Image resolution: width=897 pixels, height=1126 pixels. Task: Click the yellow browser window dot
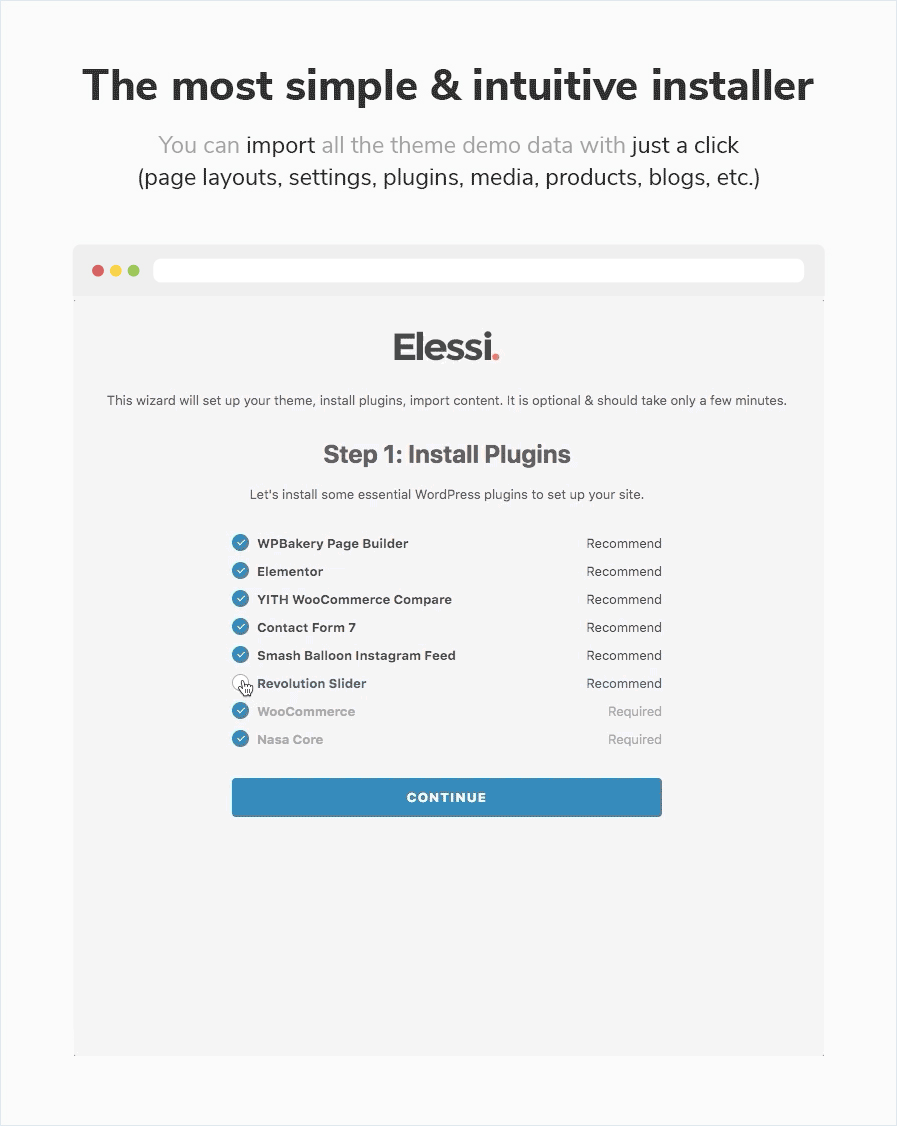[116, 270]
